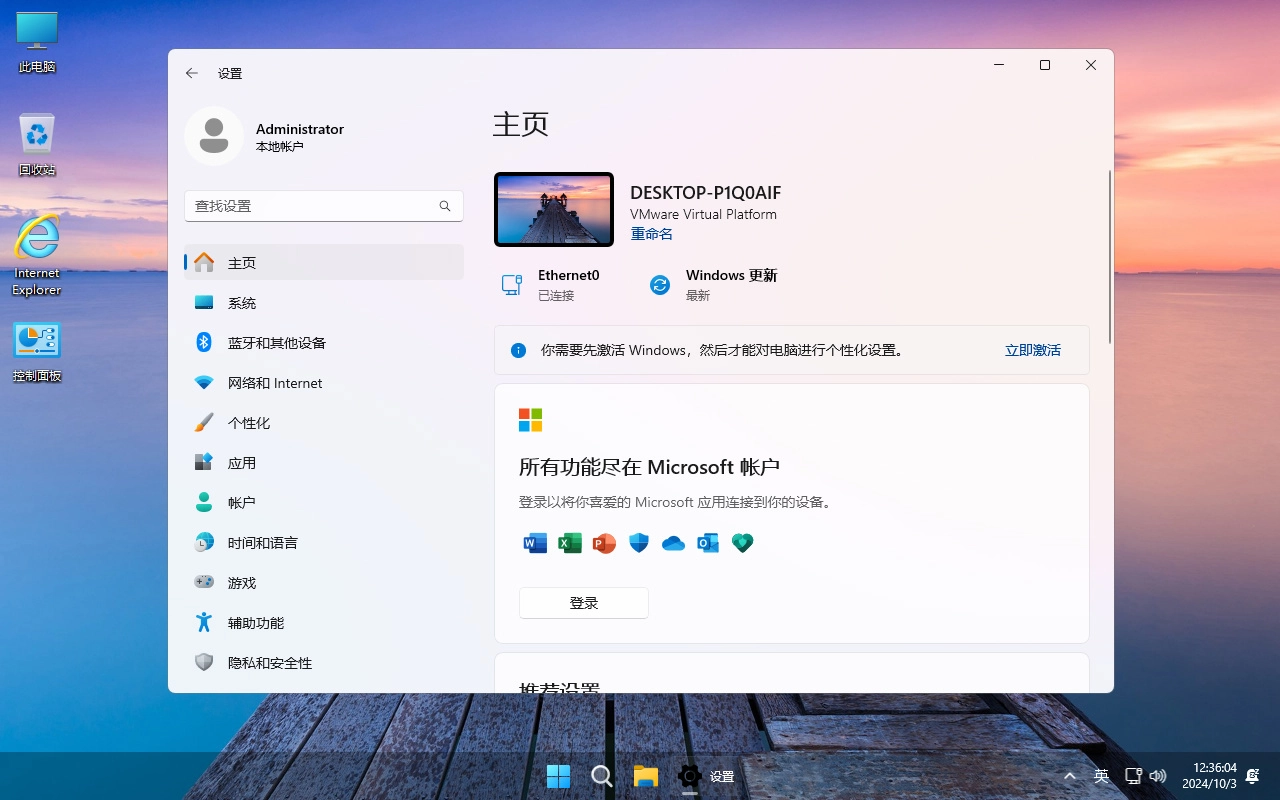Open 应用 apps settings
This screenshot has height=800, width=1280.
[243, 462]
